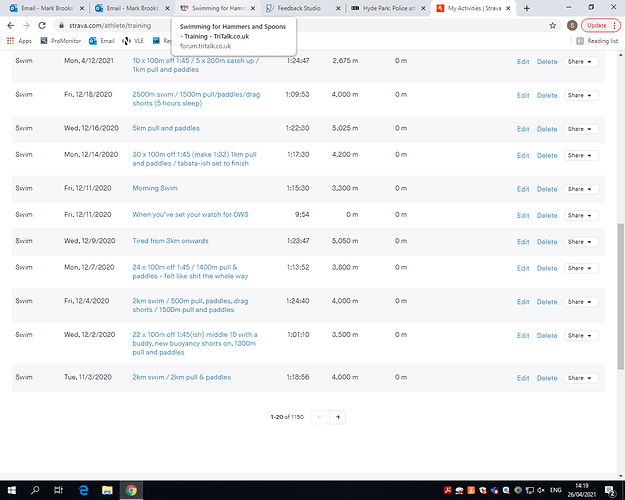Open Share dropdown for the 11/3/2020 swim
625x500 pixels.
(x=581, y=378)
